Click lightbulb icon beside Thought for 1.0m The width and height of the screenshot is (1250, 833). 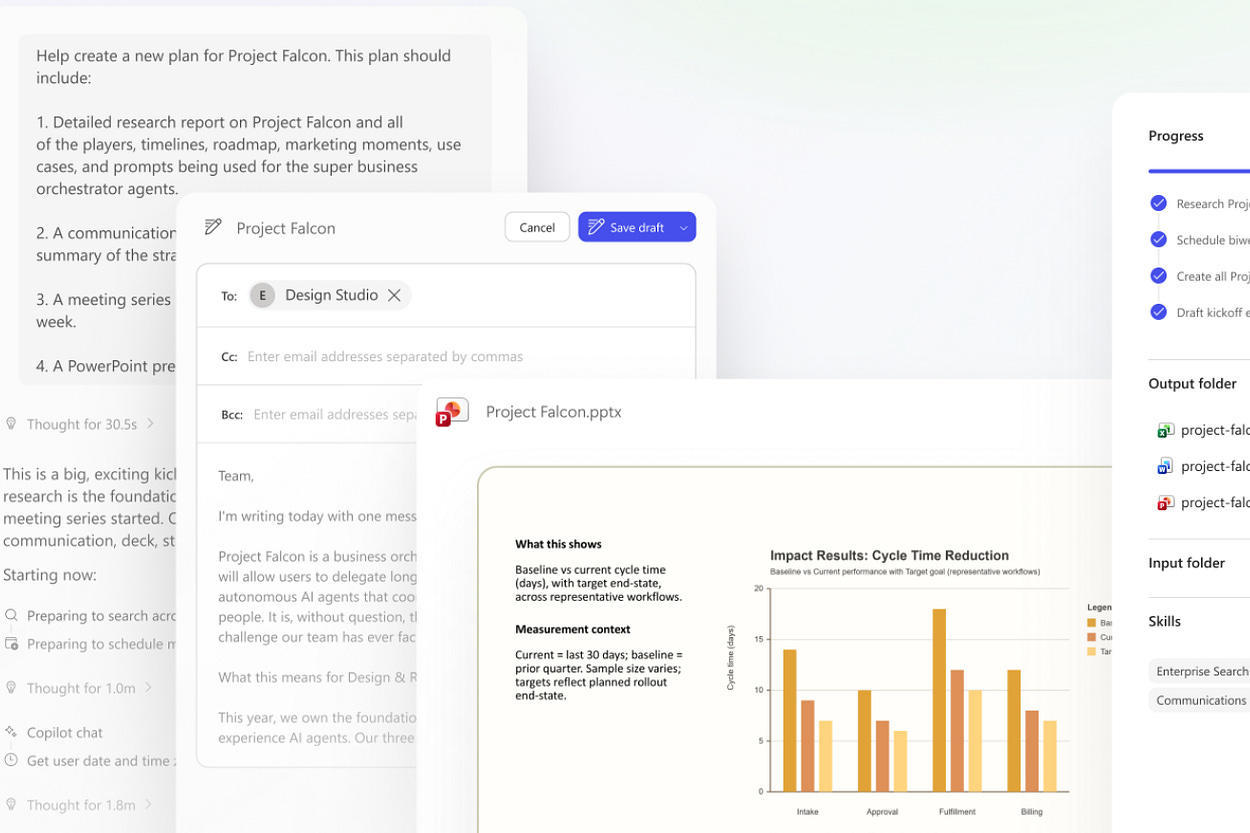pos(12,688)
